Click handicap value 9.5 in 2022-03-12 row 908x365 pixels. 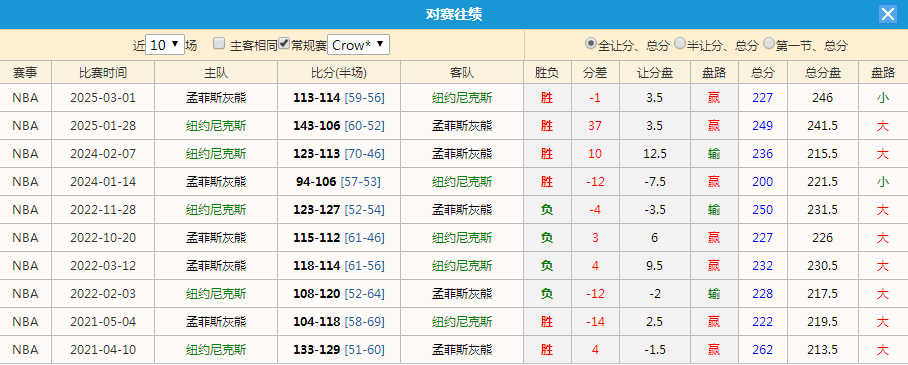655,265
